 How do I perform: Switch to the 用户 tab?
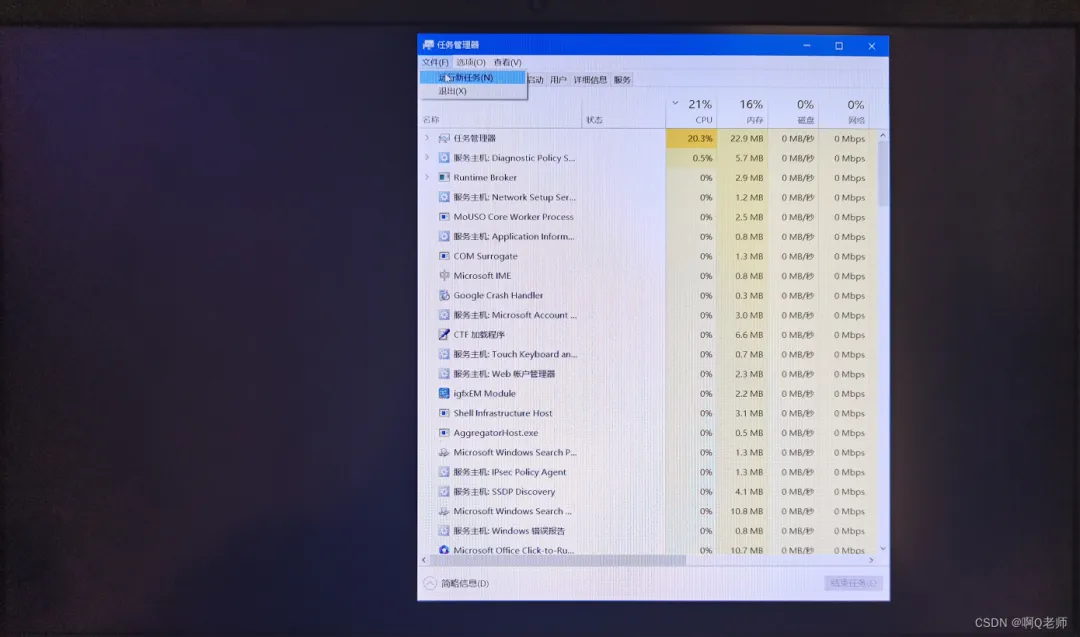[557, 79]
